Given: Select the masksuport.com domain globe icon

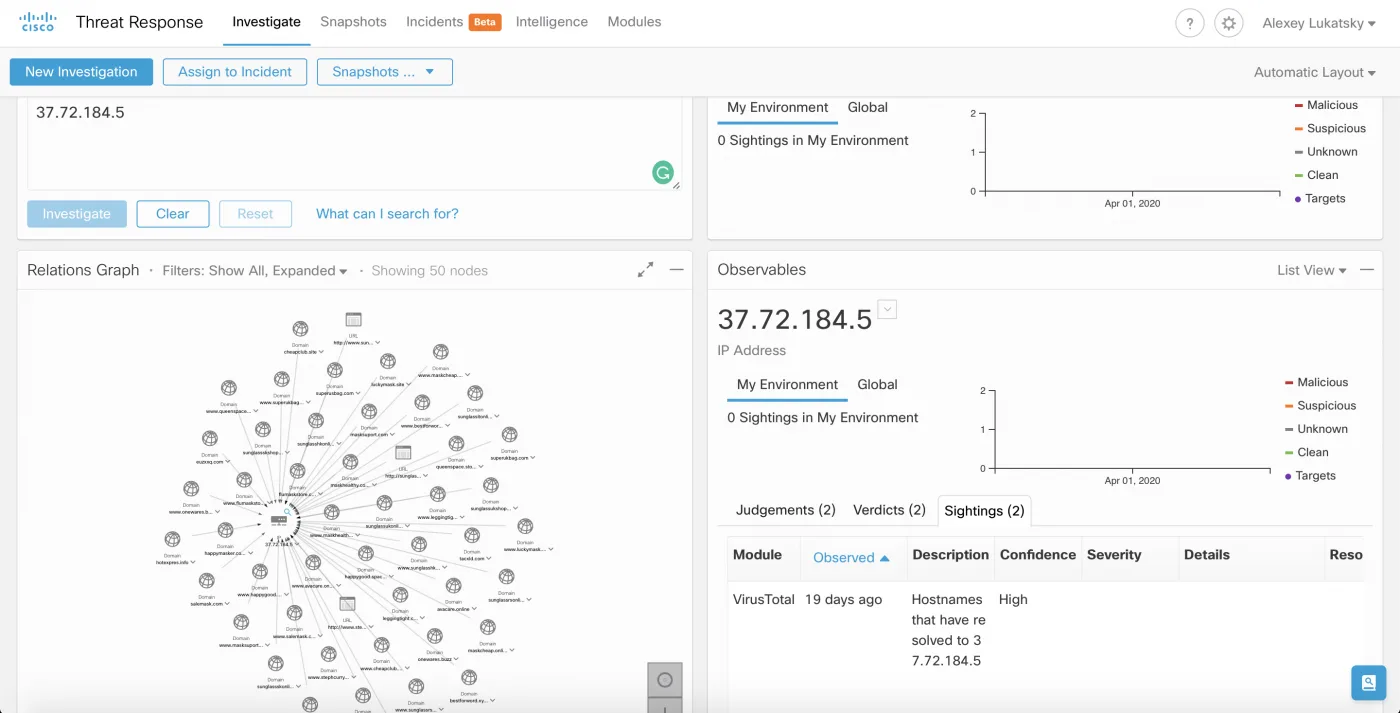Looking at the screenshot, I should pos(368,410).
